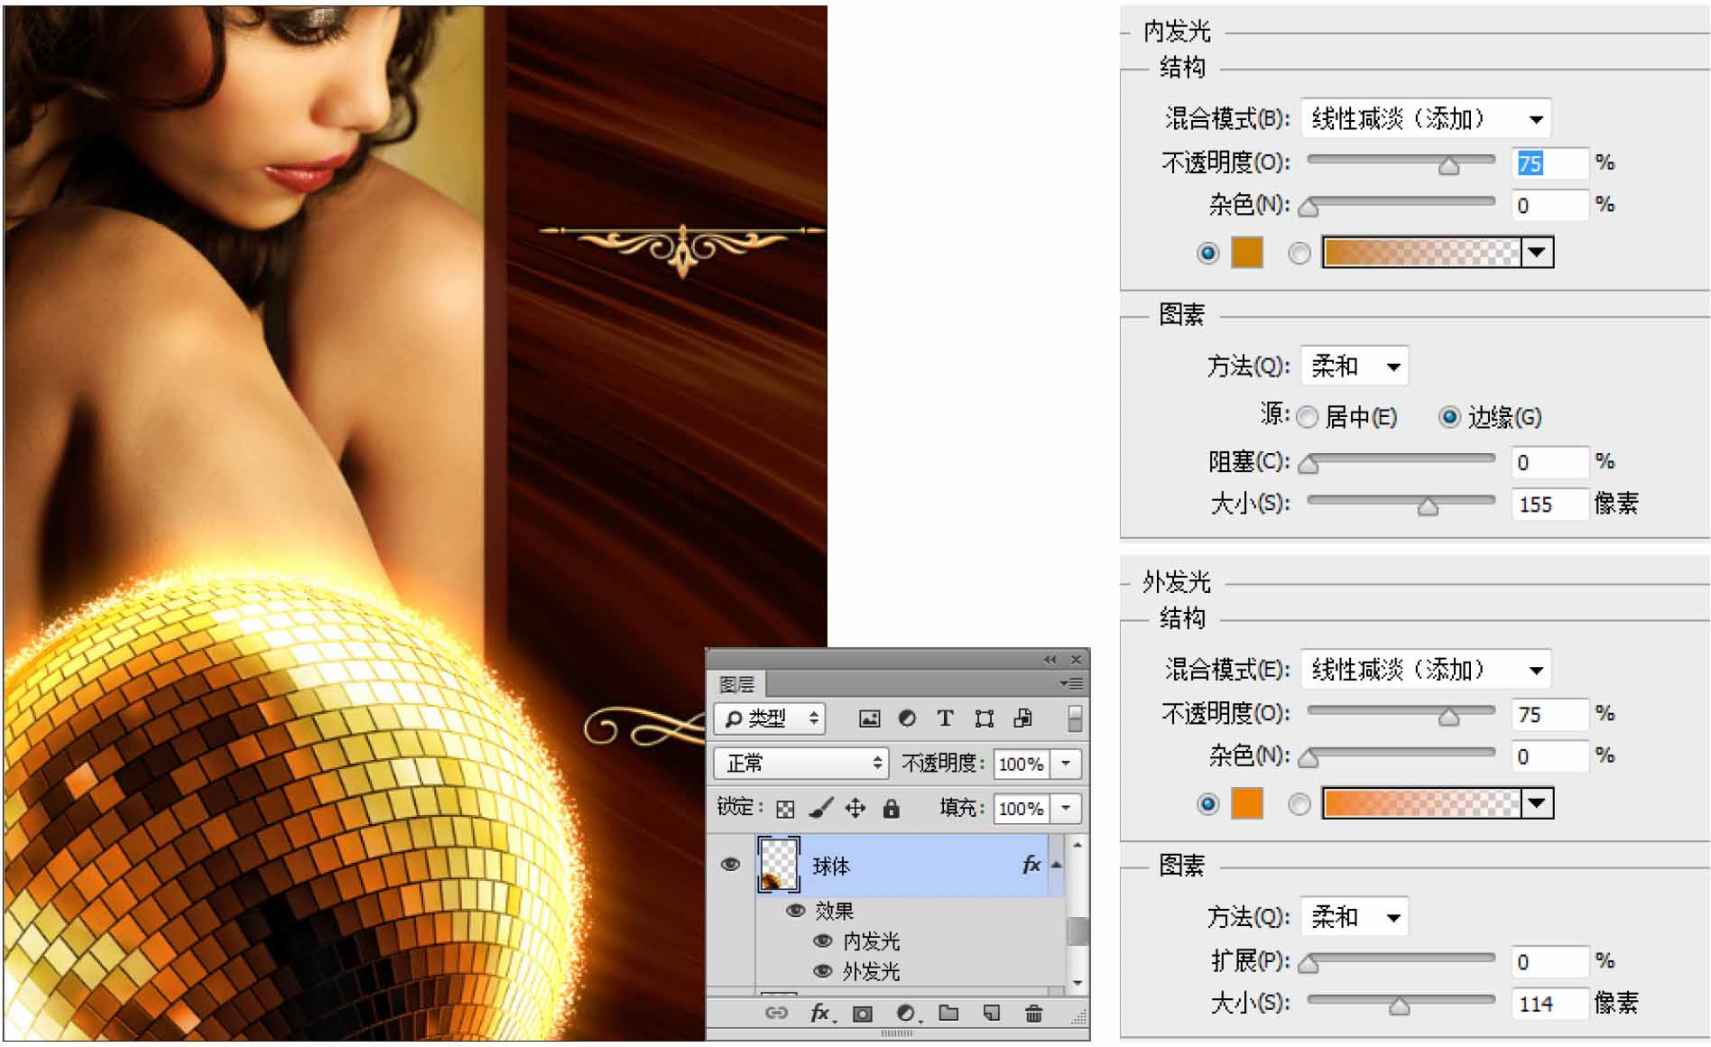Open inner glow 方法 柔和 dropdown
The image size is (1711, 1047).
tap(1354, 367)
